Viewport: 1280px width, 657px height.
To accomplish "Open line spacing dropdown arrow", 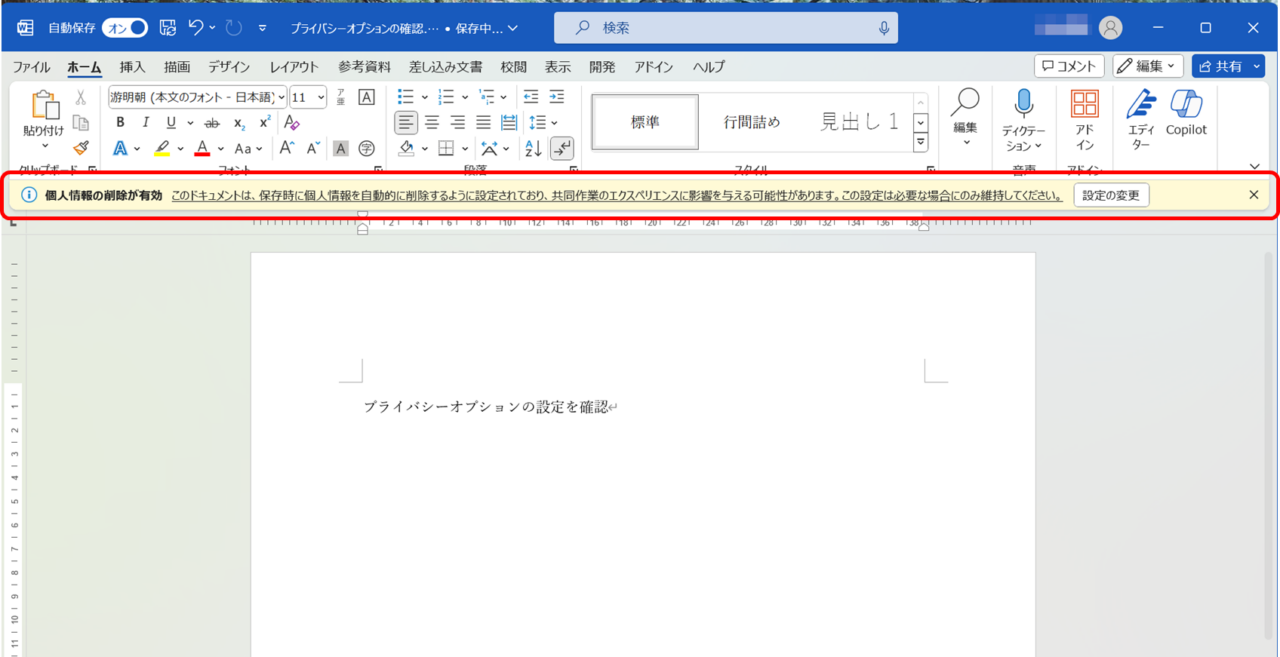I will 555,122.
